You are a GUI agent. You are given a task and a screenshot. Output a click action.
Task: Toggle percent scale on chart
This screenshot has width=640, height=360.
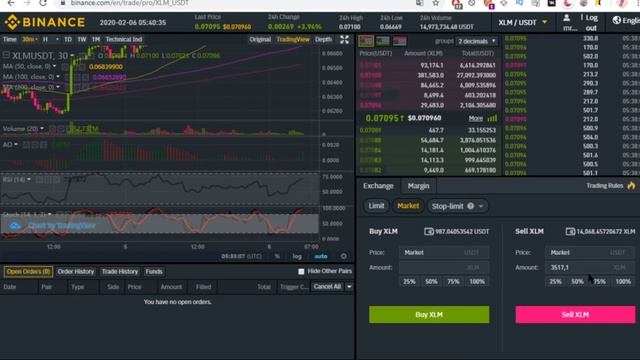pyautogui.click(x=277, y=256)
